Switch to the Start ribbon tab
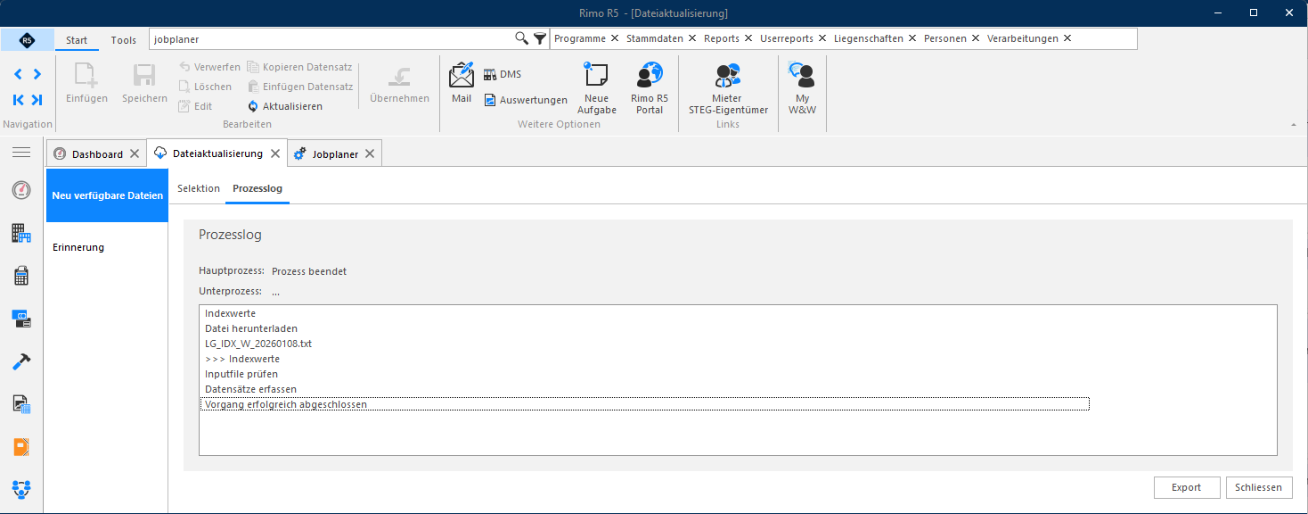1308x514 pixels. pyautogui.click(x=77, y=40)
